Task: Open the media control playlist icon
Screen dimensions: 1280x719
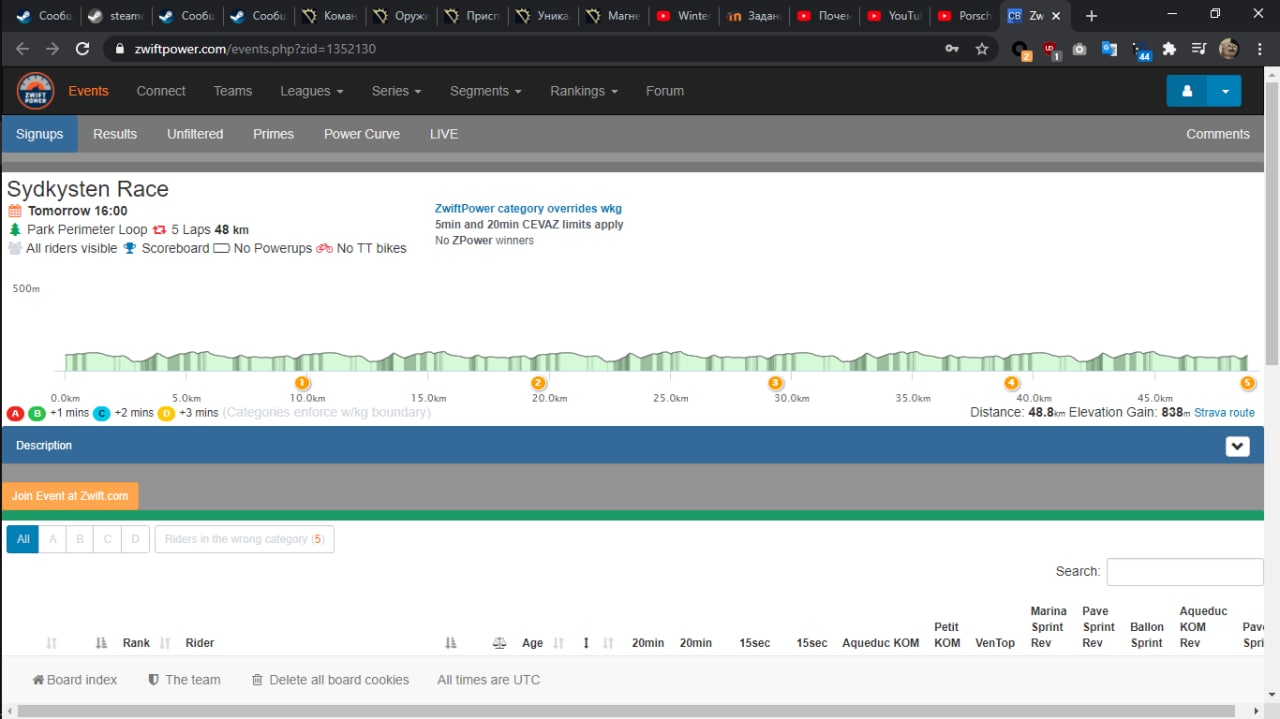Action: point(1199,48)
